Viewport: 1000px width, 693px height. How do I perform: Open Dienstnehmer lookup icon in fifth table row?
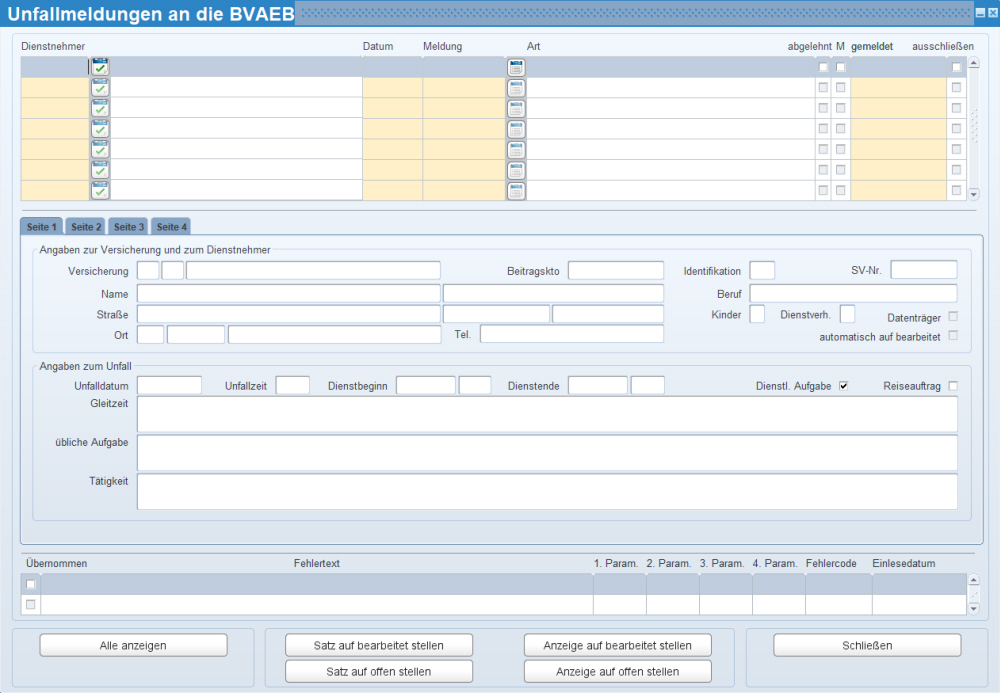(100, 149)
